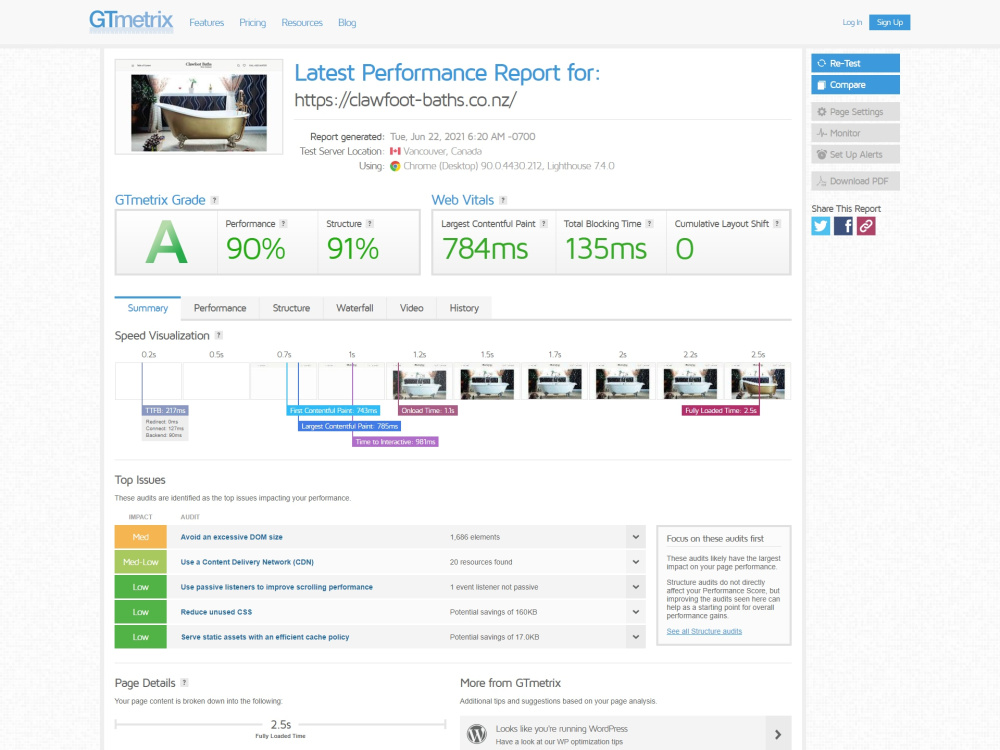Switch to the Summary tab
1000x750 pixels.
[x=147, y=308]
